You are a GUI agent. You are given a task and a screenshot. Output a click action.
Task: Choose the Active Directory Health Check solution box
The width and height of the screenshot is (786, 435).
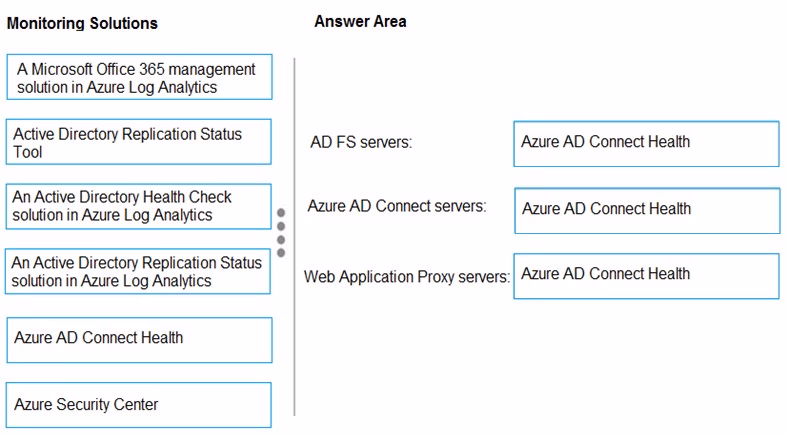coord(139,206)
